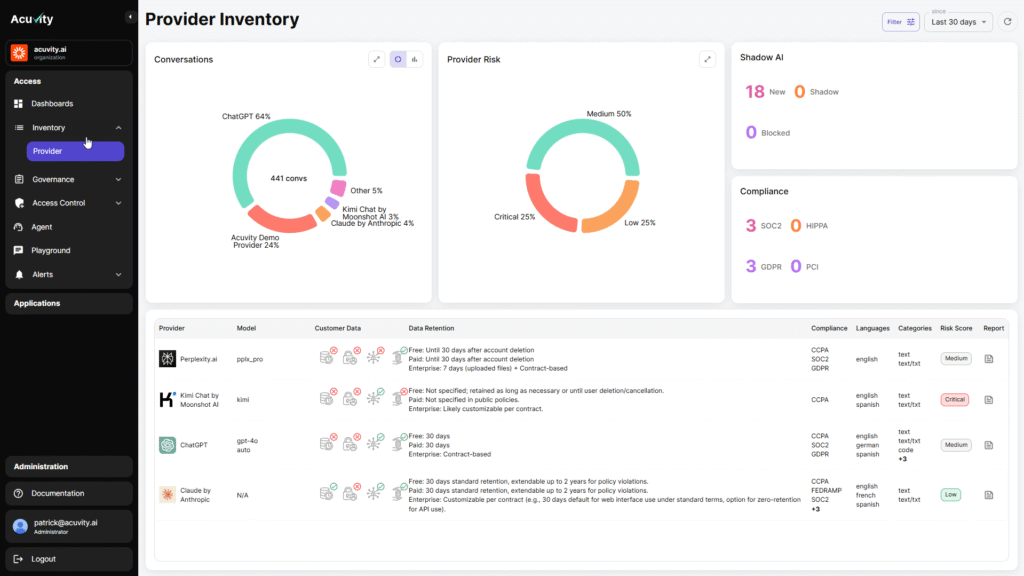Click the Low risk badge for Claude
1024x576 pixels.
951,494
